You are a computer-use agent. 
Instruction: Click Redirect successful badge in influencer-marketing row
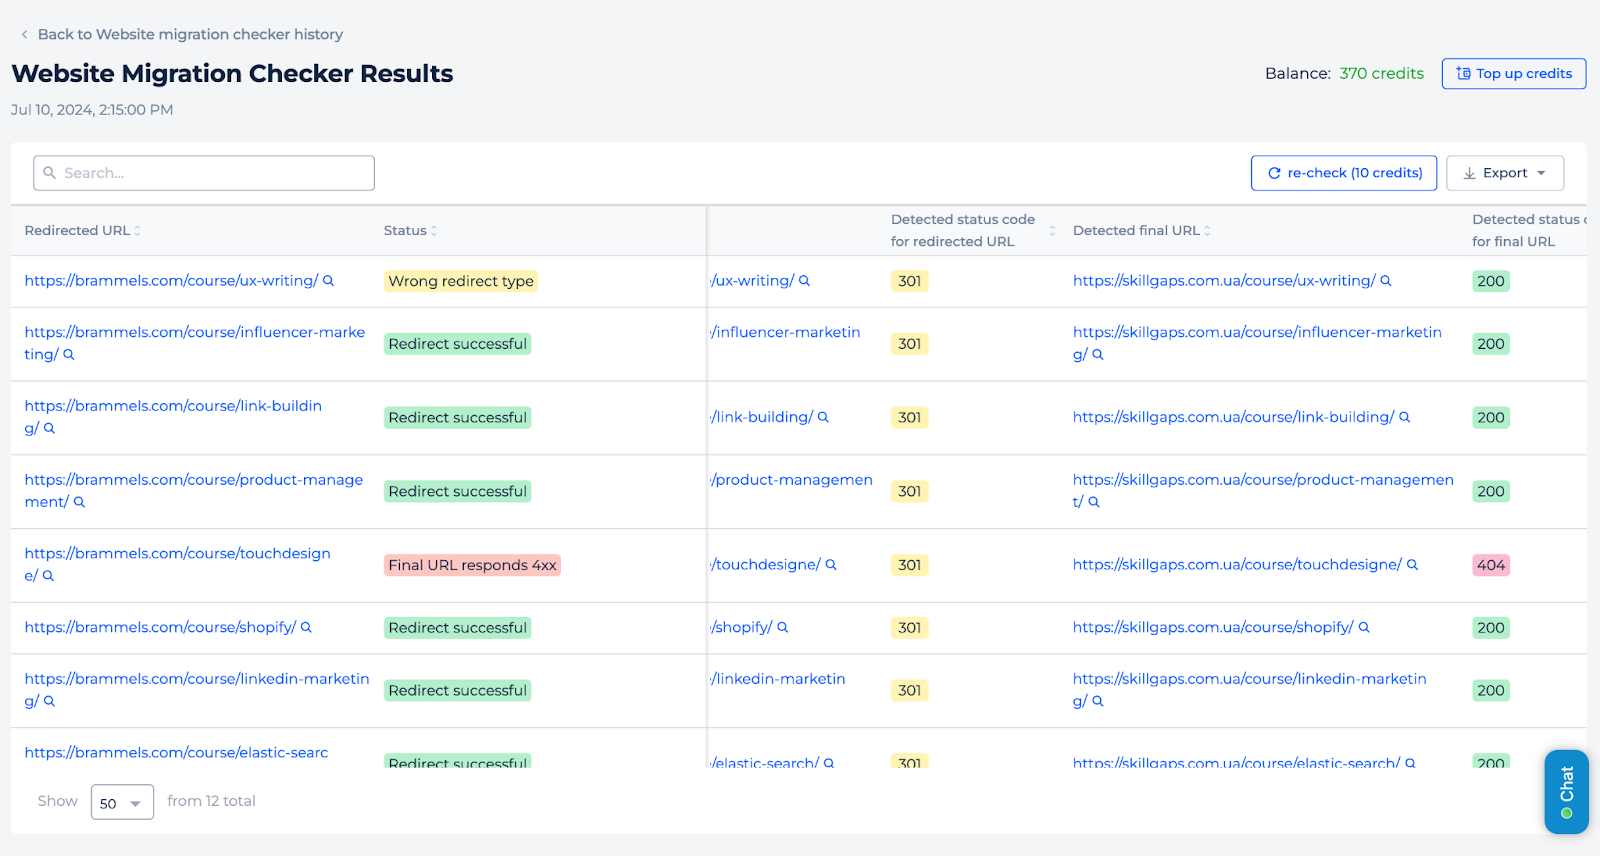457,344
